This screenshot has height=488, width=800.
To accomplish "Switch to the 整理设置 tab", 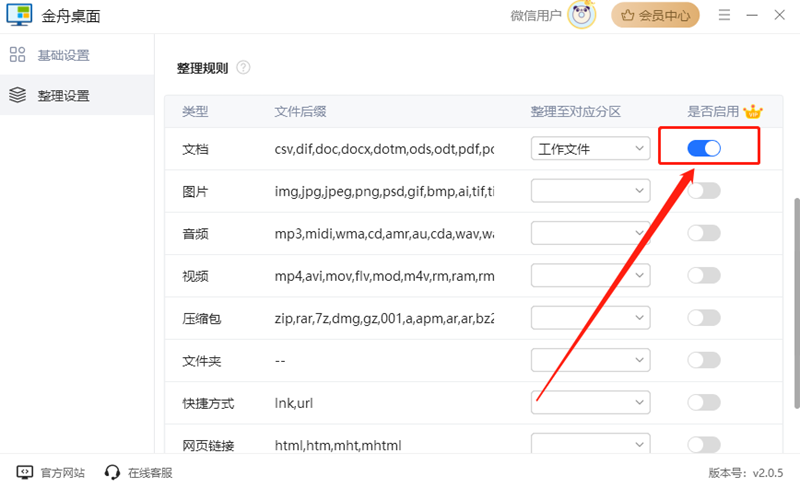I will 77,95.
